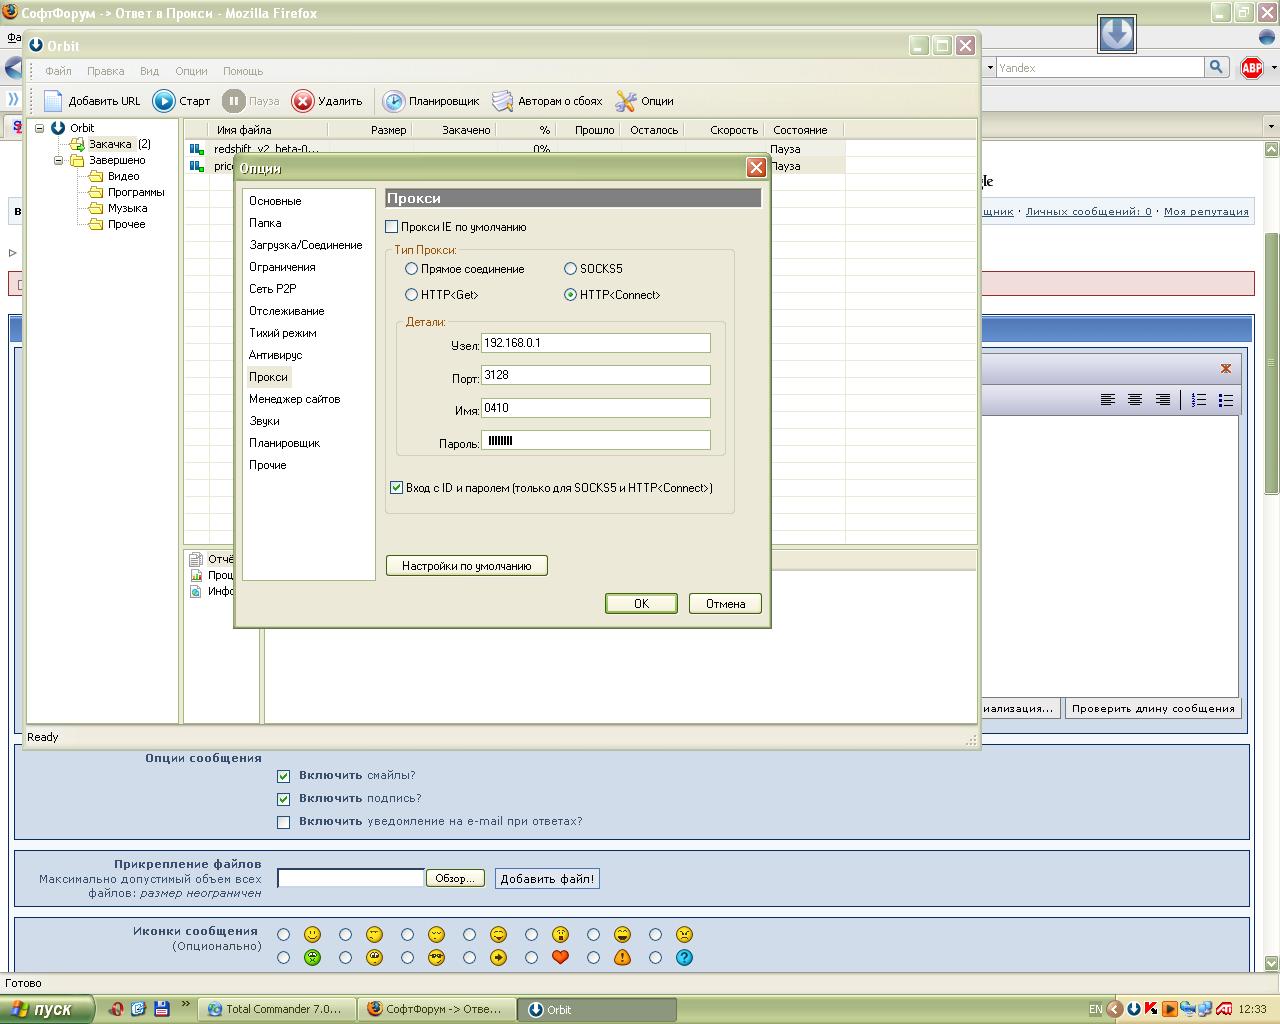Collapse the Orbit root tree node
The height and width of the screenshot is (1024, 1280).
tap(40, 128)
